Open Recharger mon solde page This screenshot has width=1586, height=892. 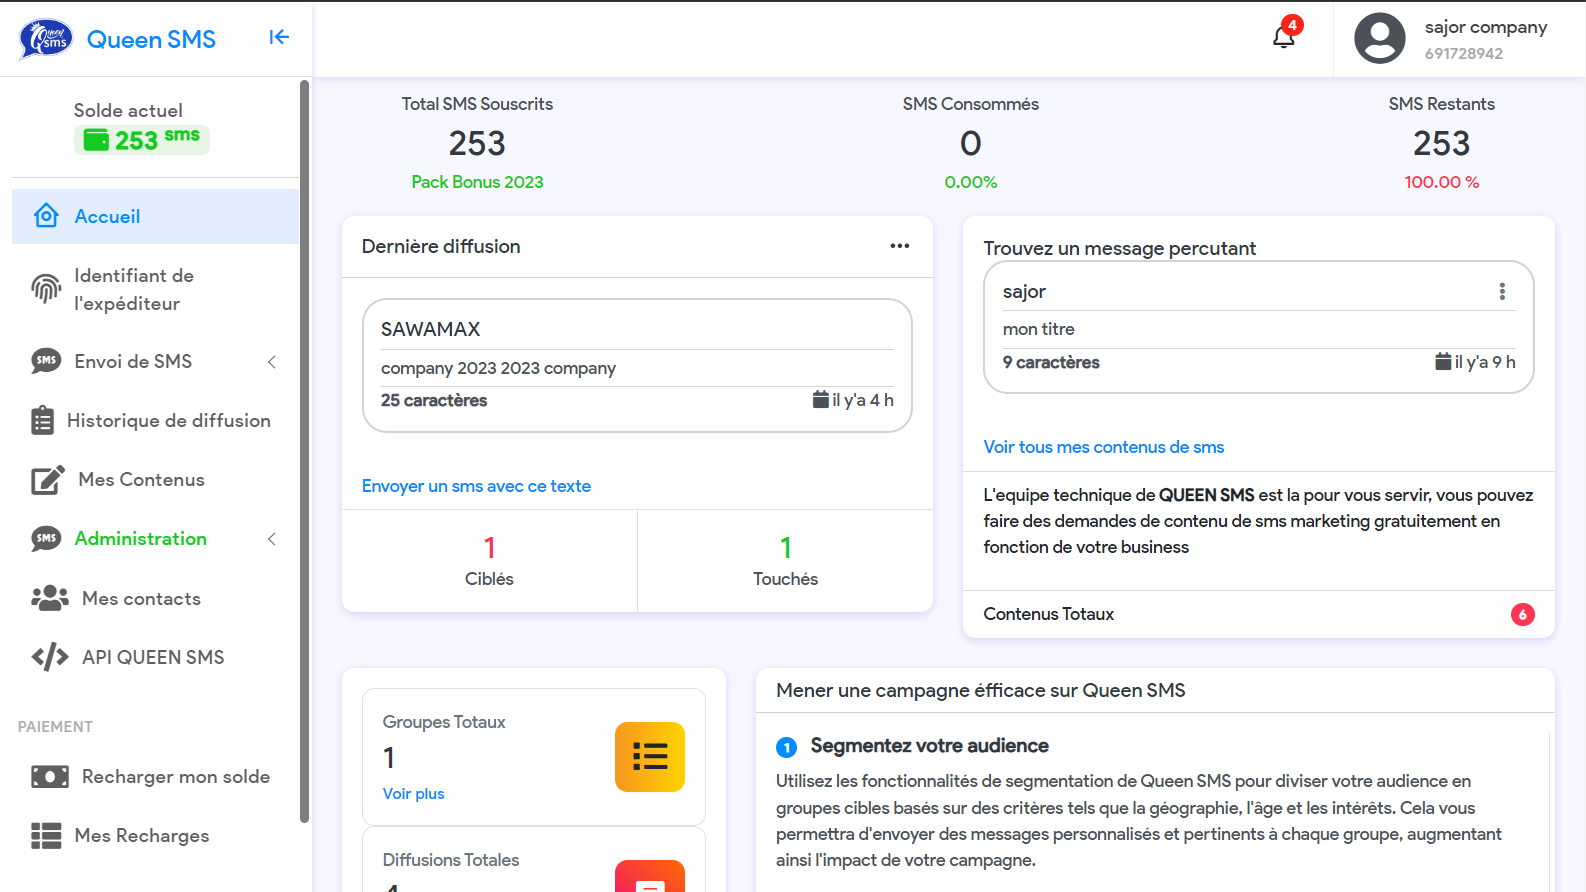[175, 777]
